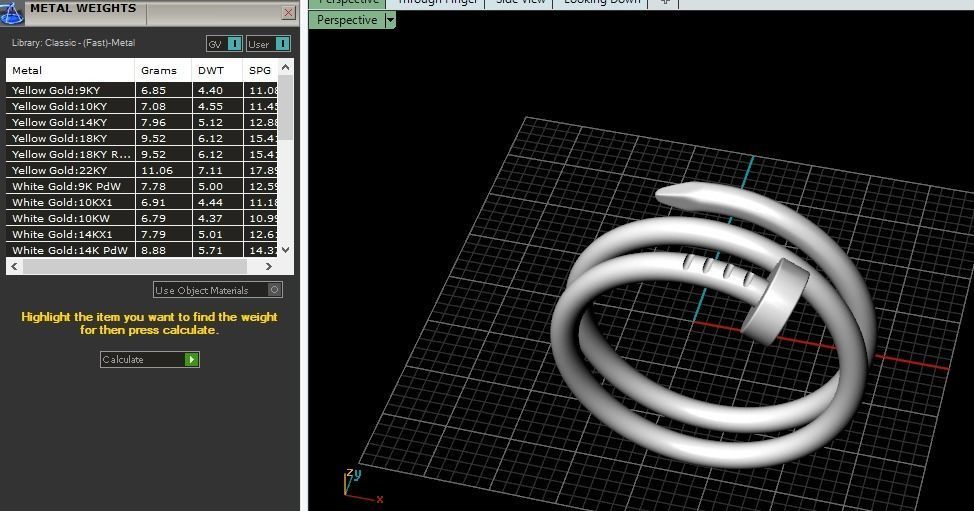The image size is (974, 511).
Task: Select the Yellow Gold:18KY R... row
Action: 142,154
